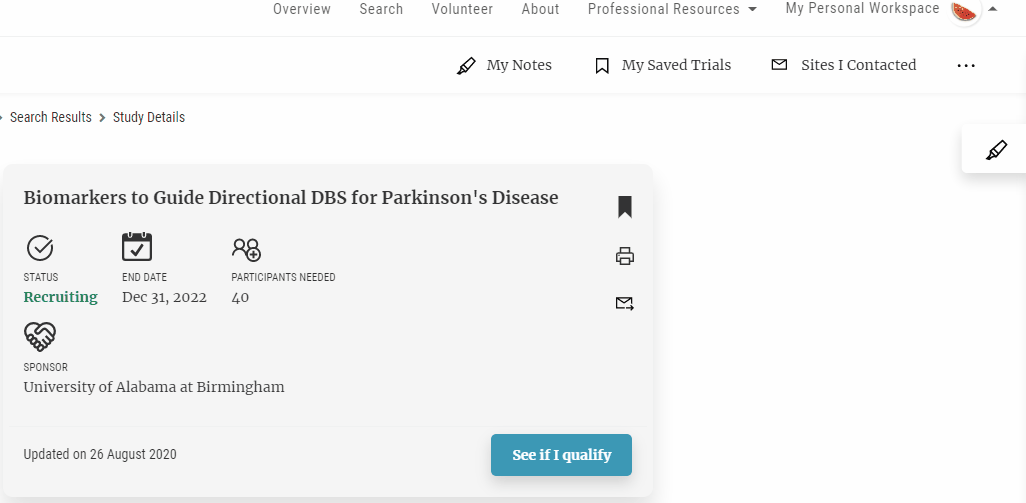Go to the Search menu item

tap(381, 9)
